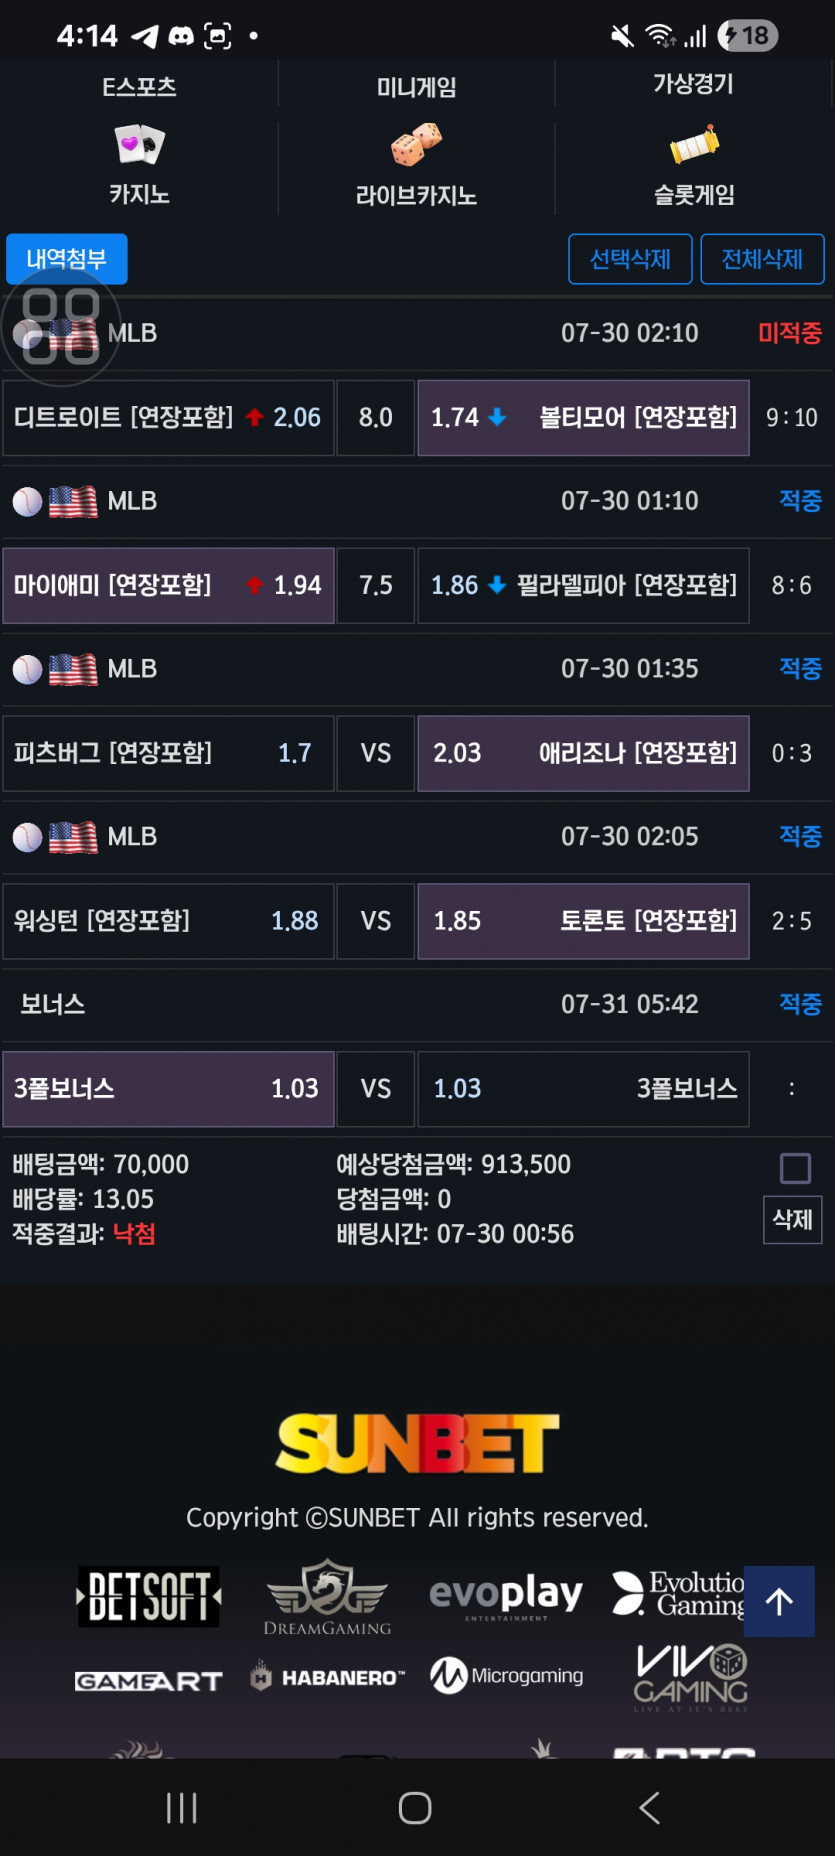
Task: Select the 볼티모어 [연장포함] odds cell
Action: tap(583, 417)
